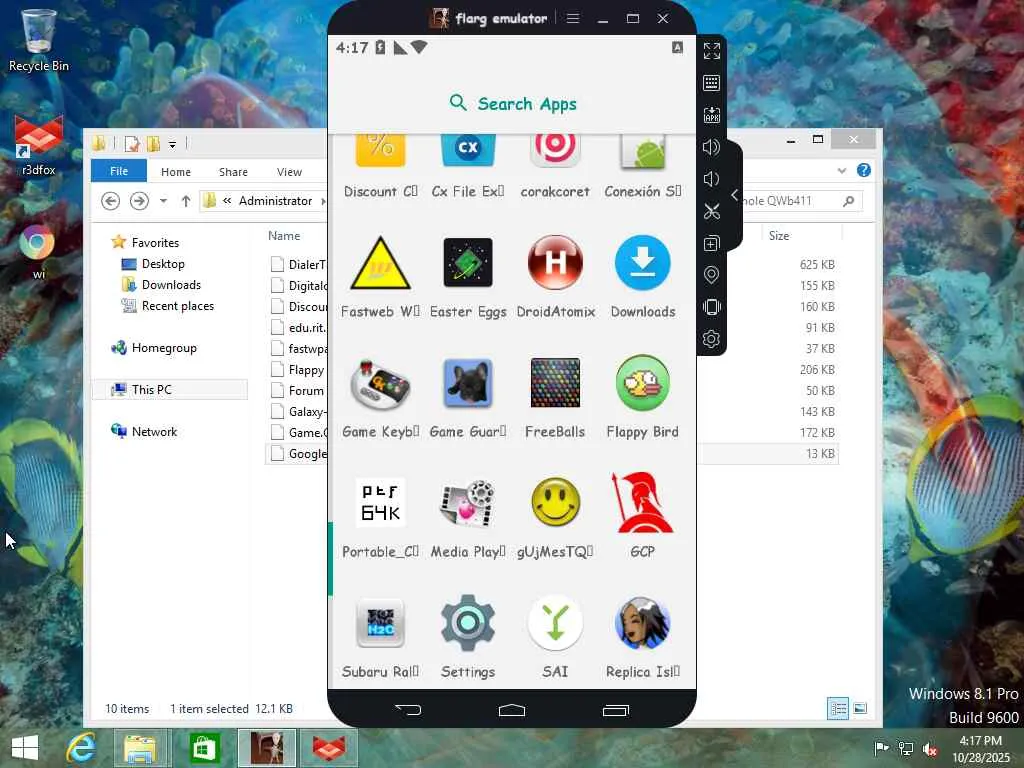Switch Explorer to large icons view
Viewport: 1024px width, 768px height.
click(860, 708)
